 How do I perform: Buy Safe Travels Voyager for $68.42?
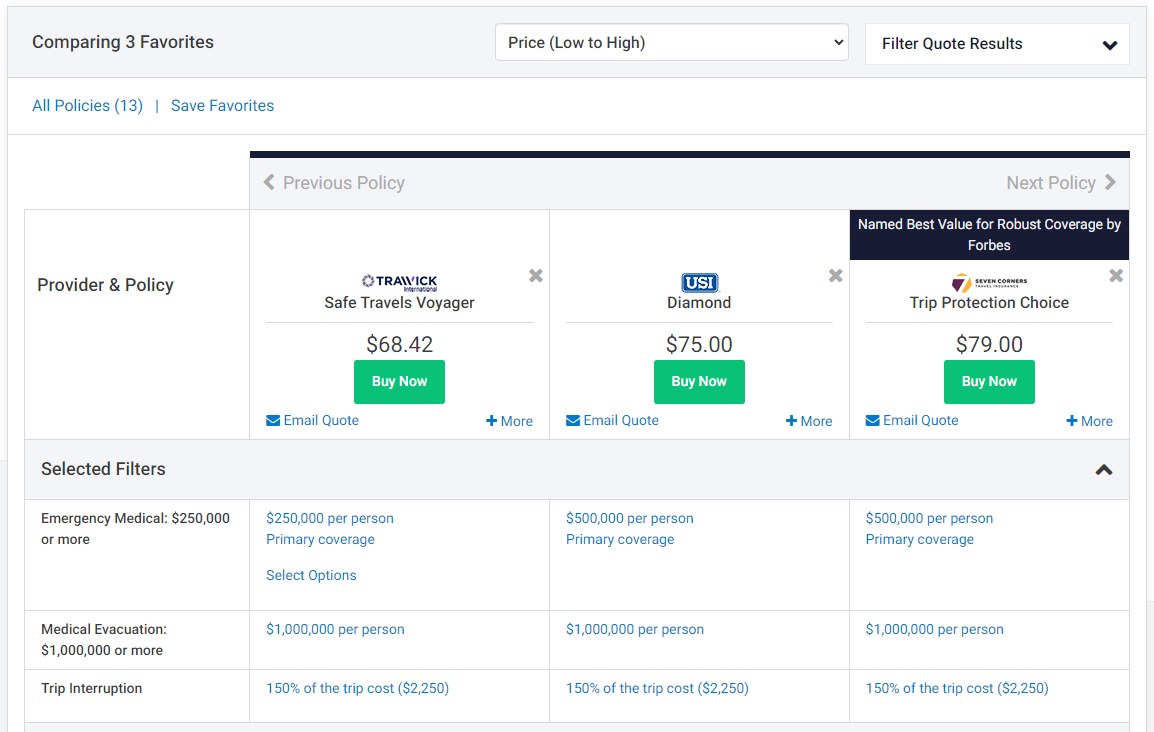point(400,382)
